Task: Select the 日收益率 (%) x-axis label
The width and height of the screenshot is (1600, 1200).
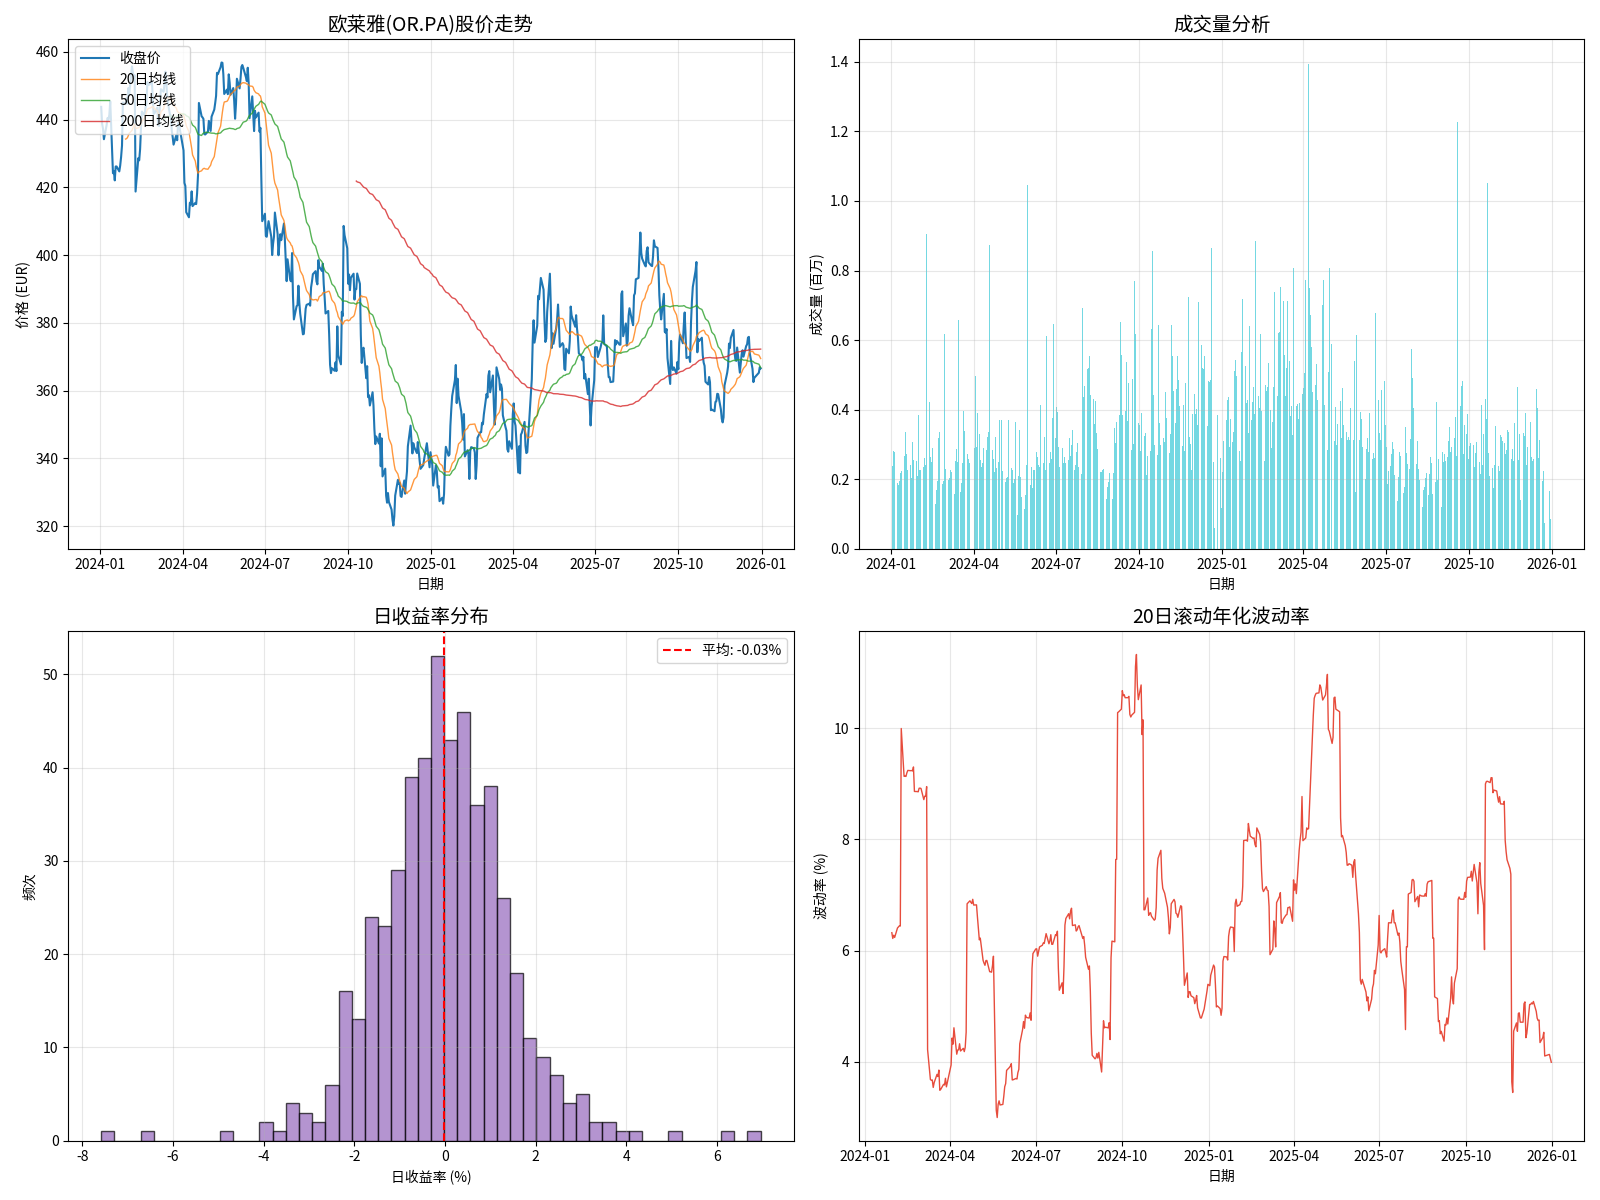Action: click(x=430, y=1177)
